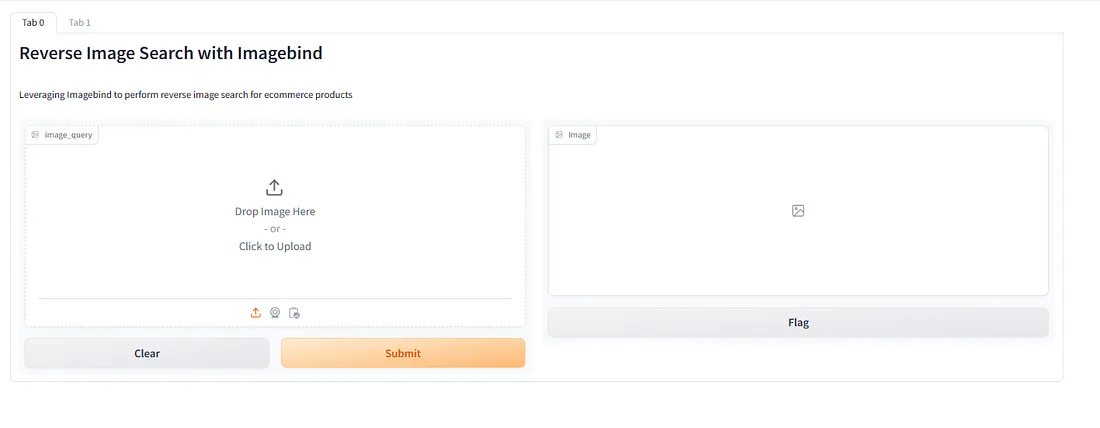Click the orange upload source icon
This screenshot has height=428, width=1100.
point(256,313)
